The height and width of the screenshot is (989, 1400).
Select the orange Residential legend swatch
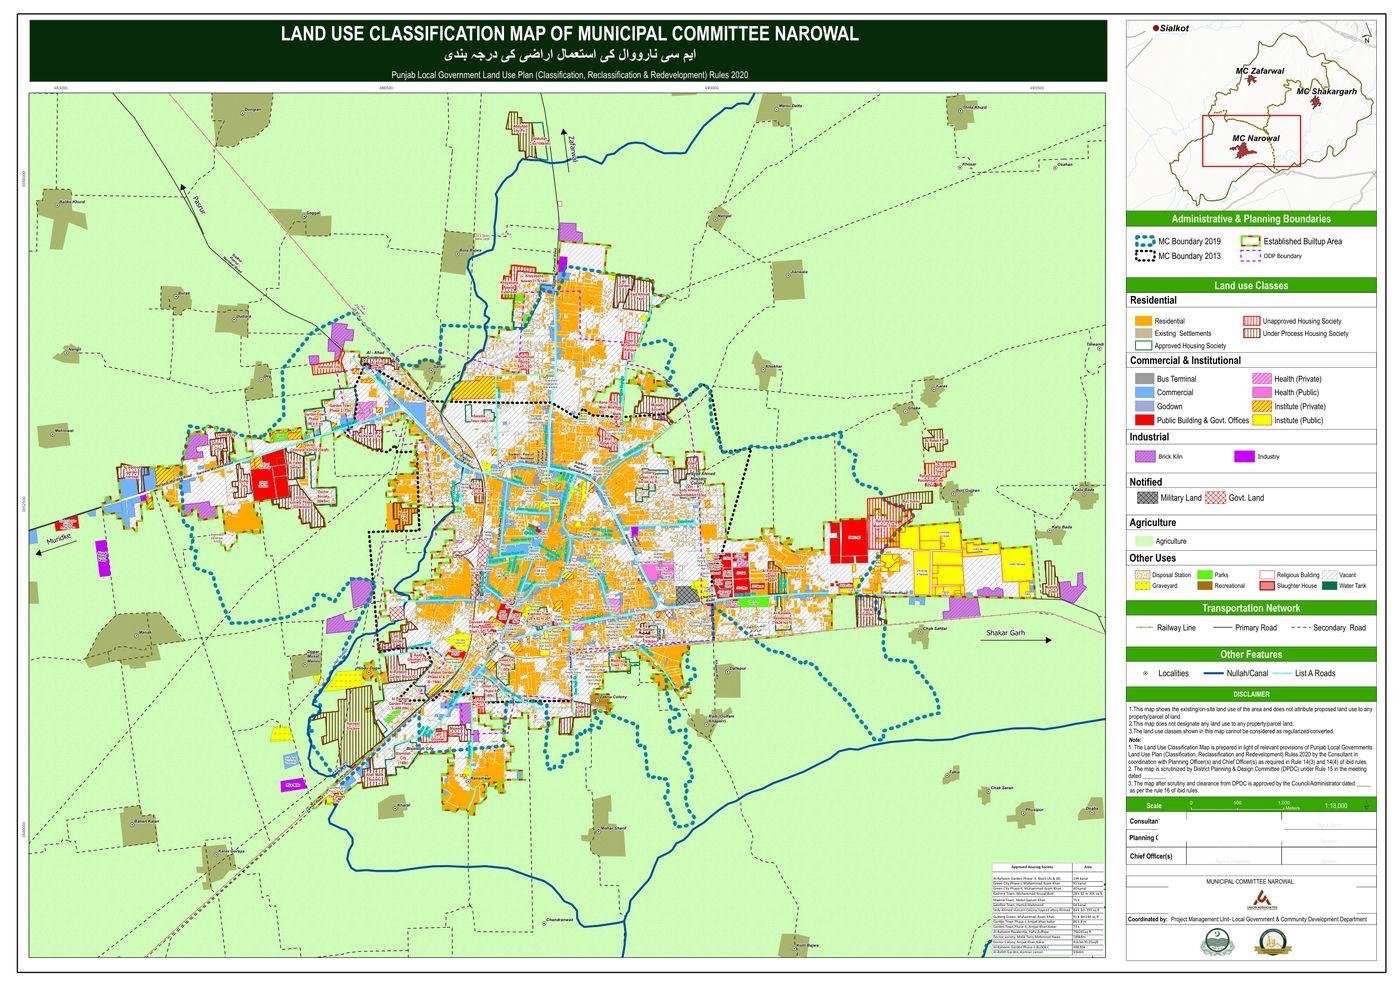click(1142, 321)
